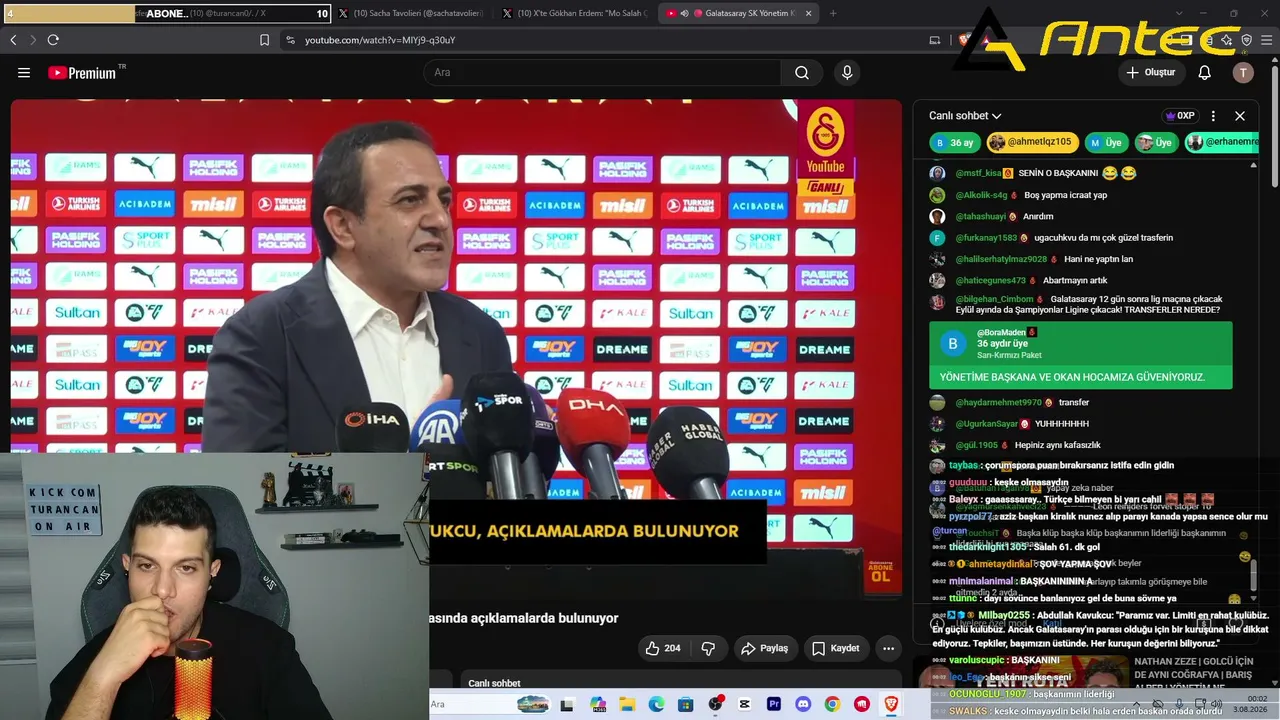The height and width of the screenshot is (720, 1280).
Task: Start voice search with the microphone
Action: 847,73
